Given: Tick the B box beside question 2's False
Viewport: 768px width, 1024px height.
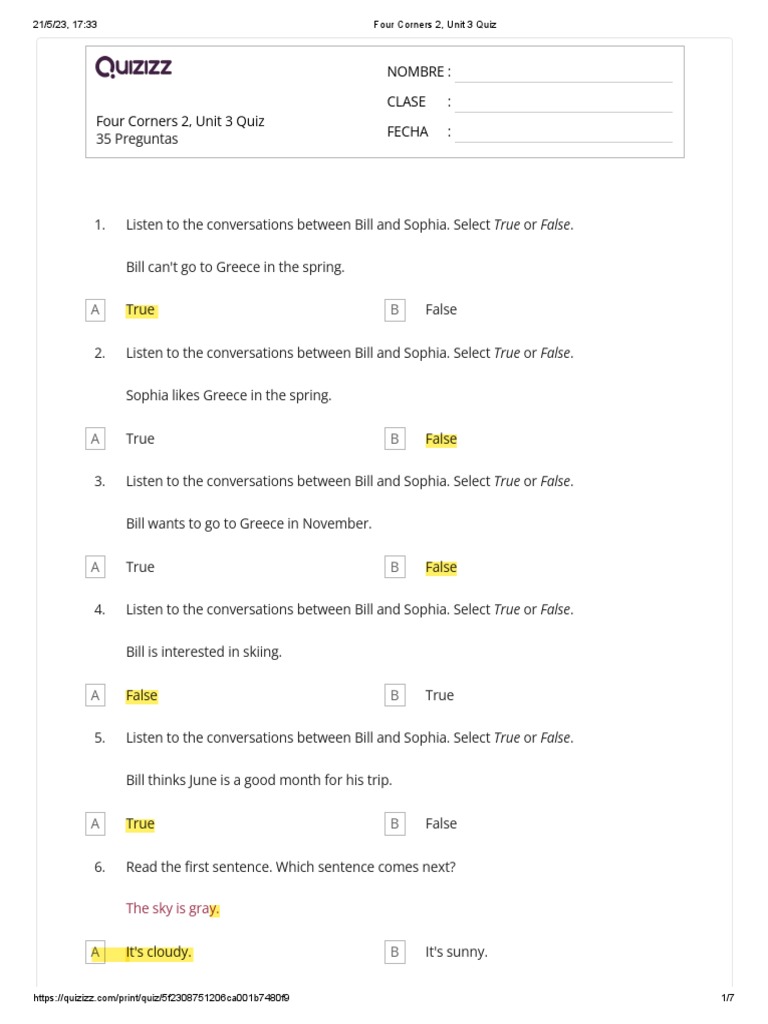Looking at the screenshot, I should pos(395,438).
